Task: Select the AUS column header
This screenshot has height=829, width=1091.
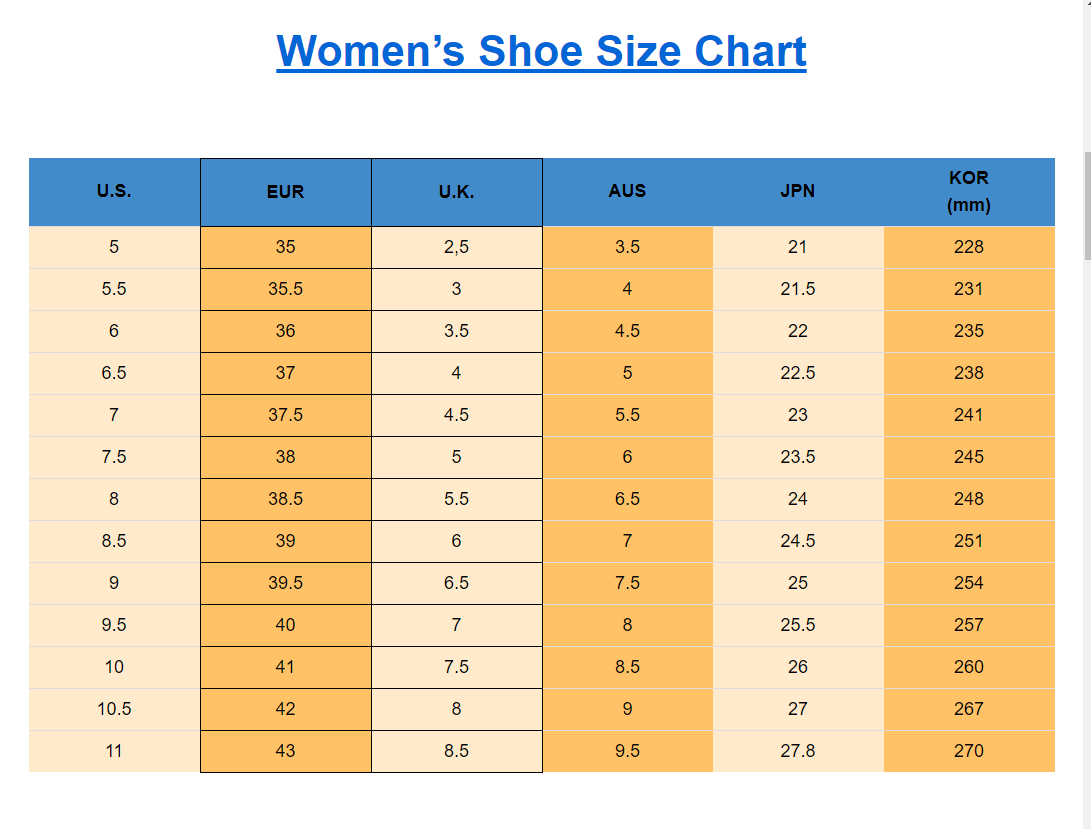Action: coord(627,191)
